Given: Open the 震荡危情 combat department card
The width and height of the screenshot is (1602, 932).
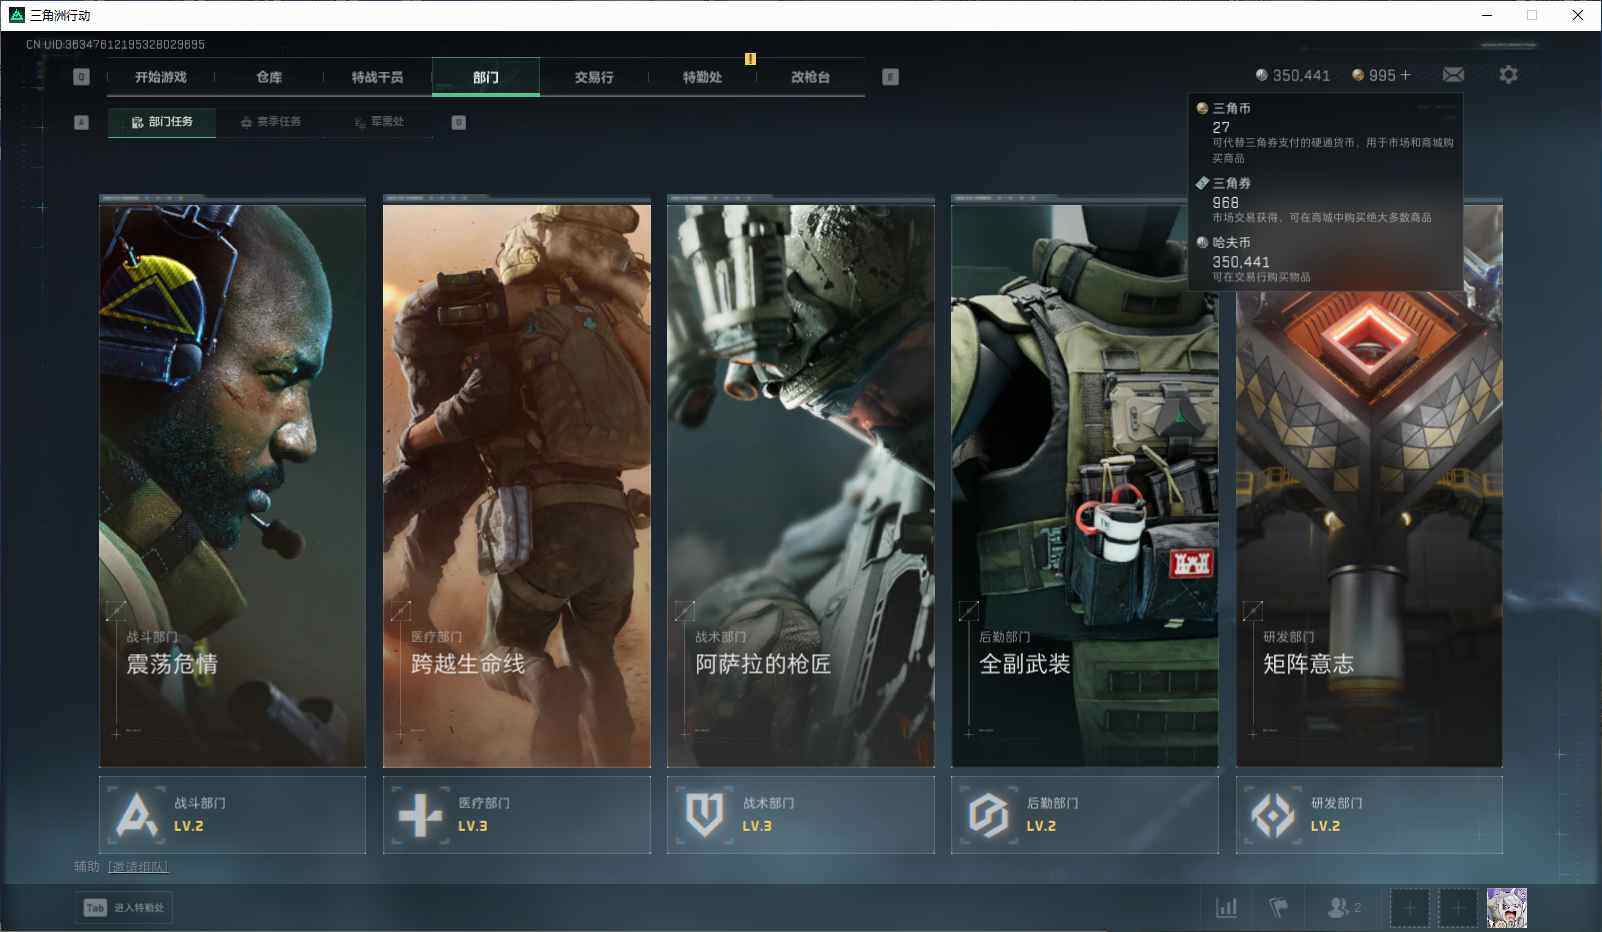Looking at the screenshot, I should pyautogui.click(x=232, y=485).
